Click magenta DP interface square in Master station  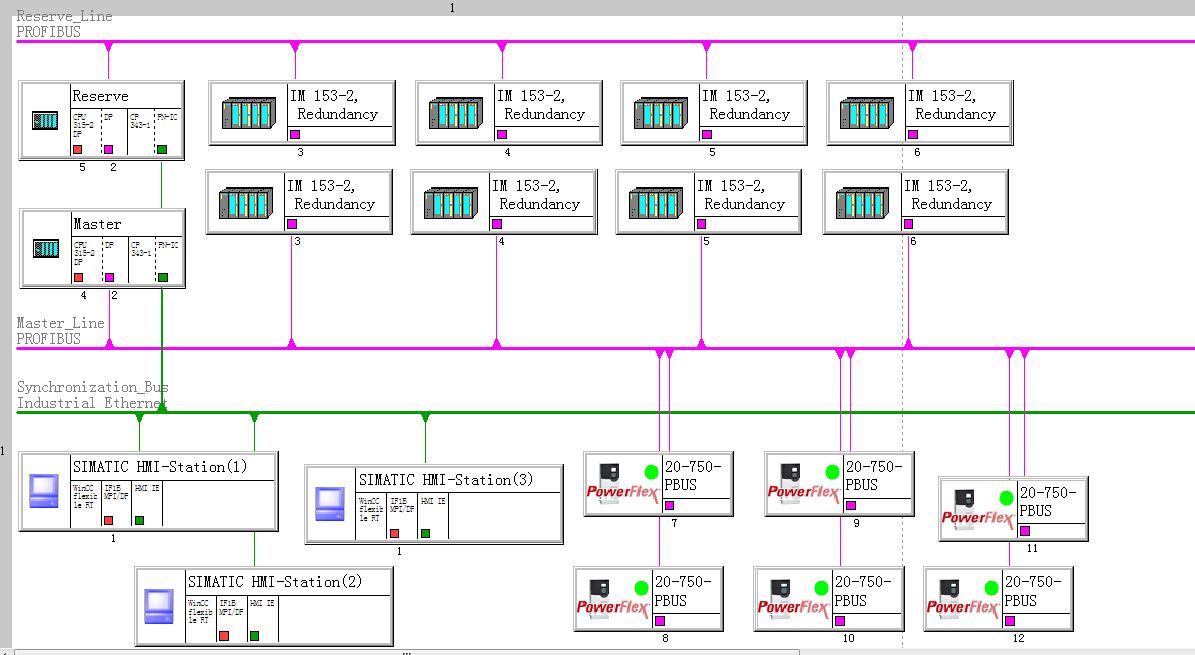click(109, 278)
